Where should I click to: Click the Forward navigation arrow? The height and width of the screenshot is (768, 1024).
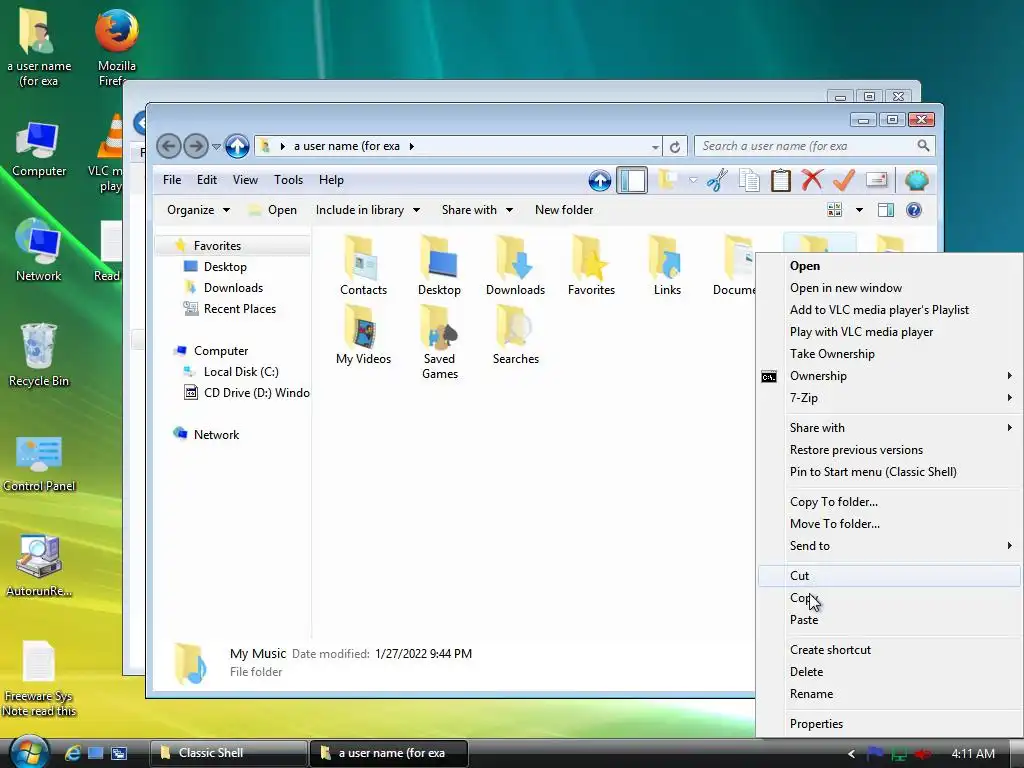click(195, 146)
